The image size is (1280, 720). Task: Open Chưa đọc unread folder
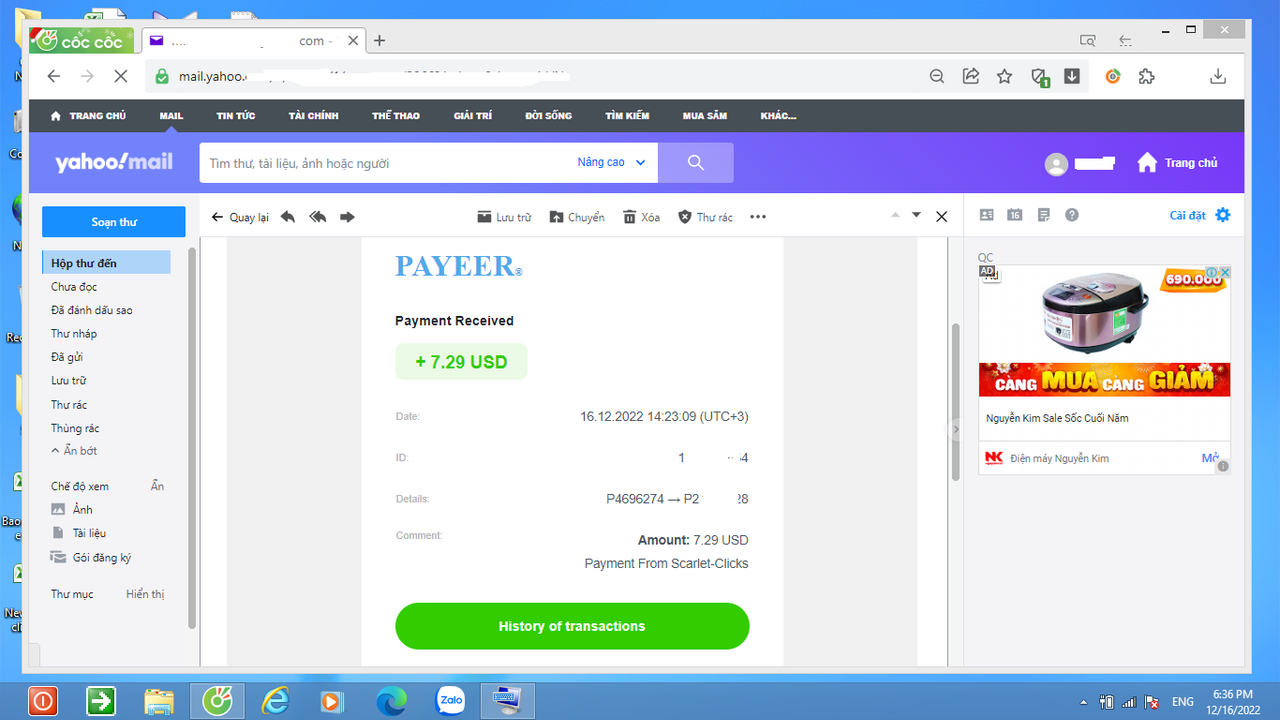(74, 287)
